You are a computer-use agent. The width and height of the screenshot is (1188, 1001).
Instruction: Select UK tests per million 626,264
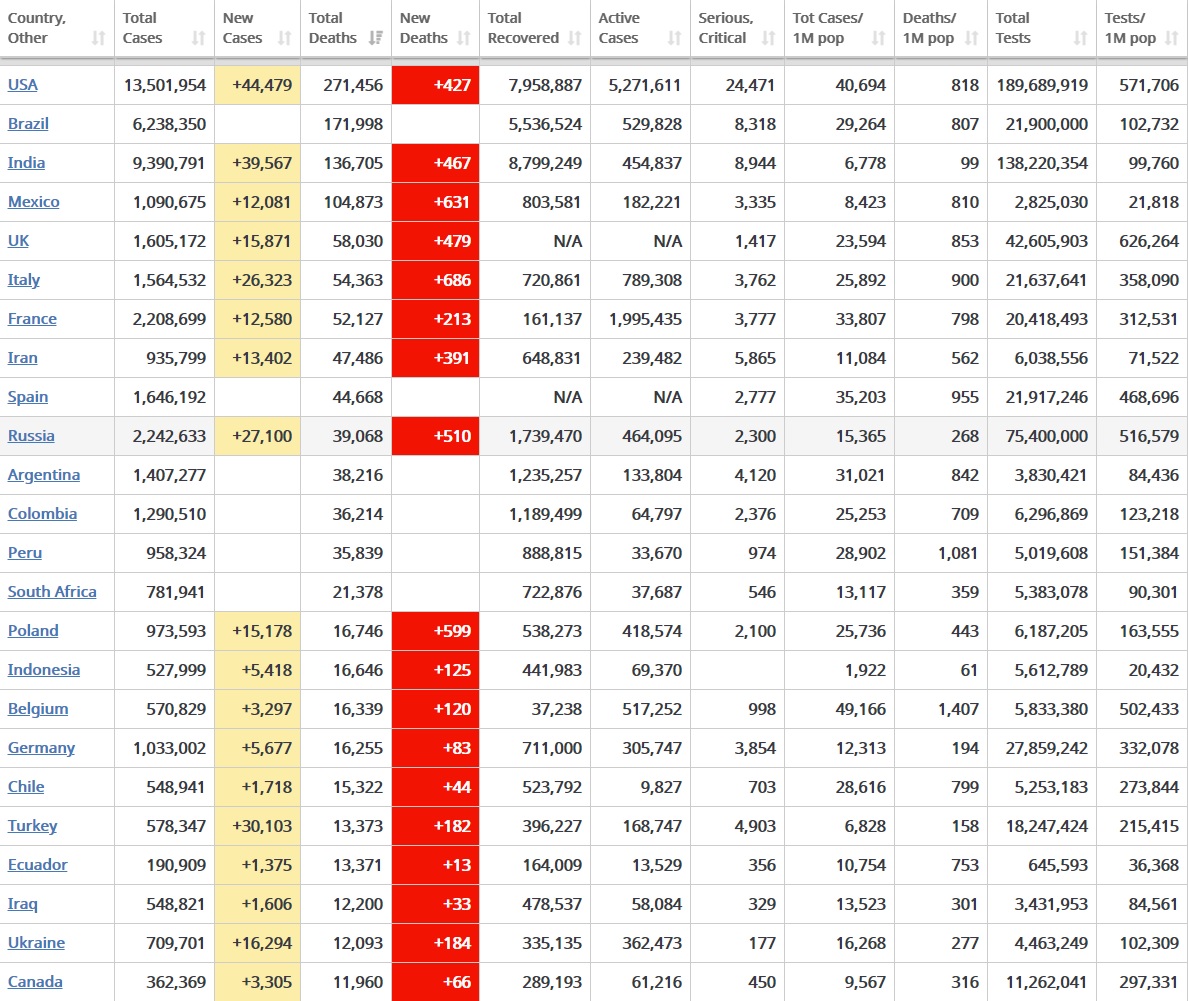pos(1149,241)
